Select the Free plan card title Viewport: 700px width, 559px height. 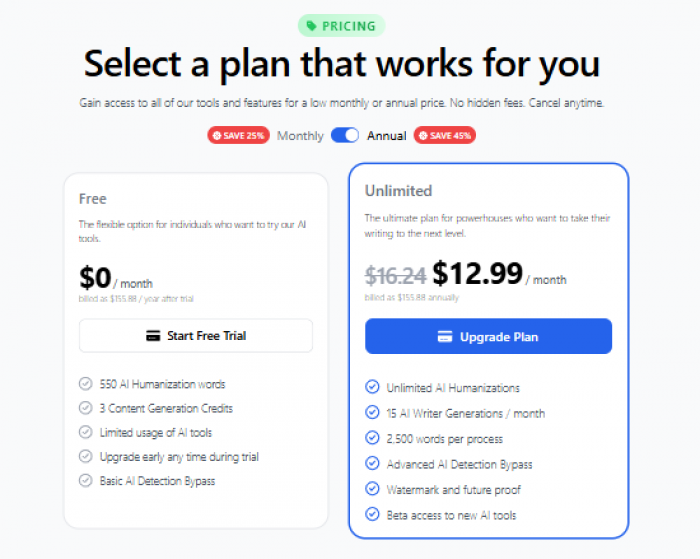(93, 199)
